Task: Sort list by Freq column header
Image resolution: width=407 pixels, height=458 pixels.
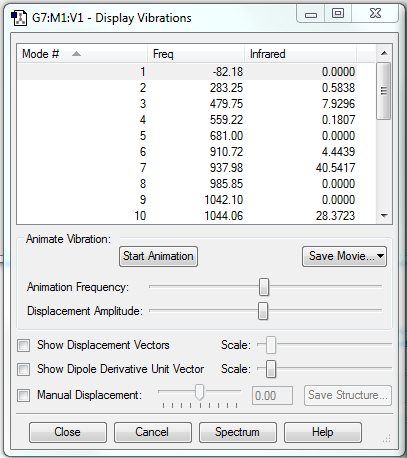Action: click(196, 54)
